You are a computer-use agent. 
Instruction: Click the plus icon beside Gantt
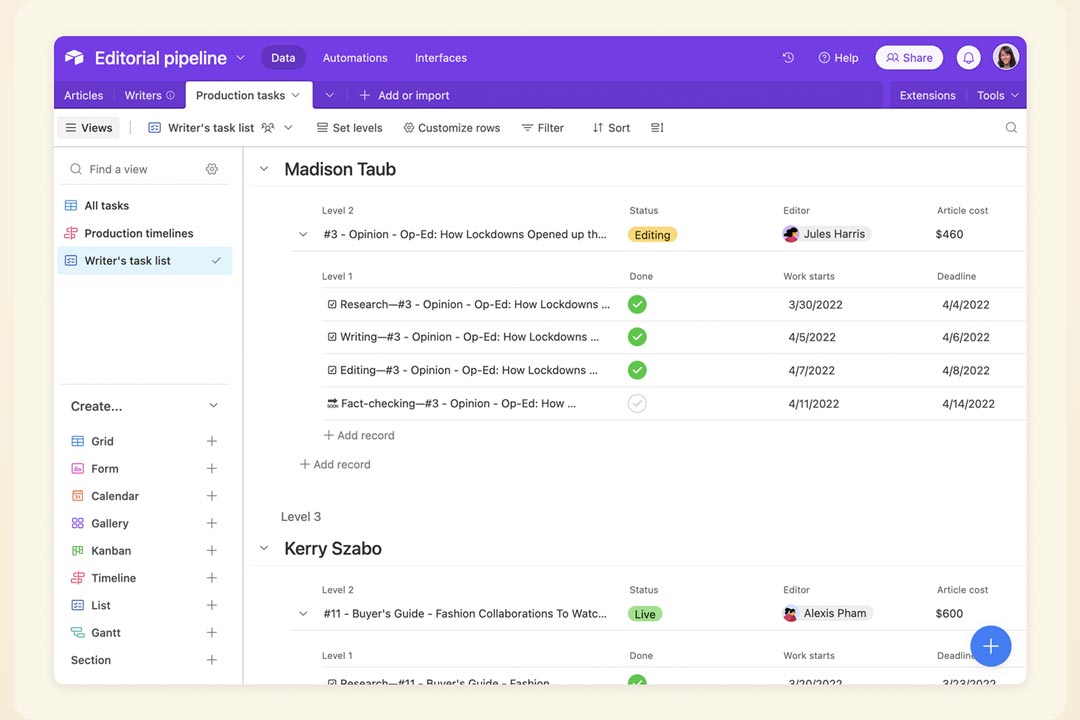[211, 633]
